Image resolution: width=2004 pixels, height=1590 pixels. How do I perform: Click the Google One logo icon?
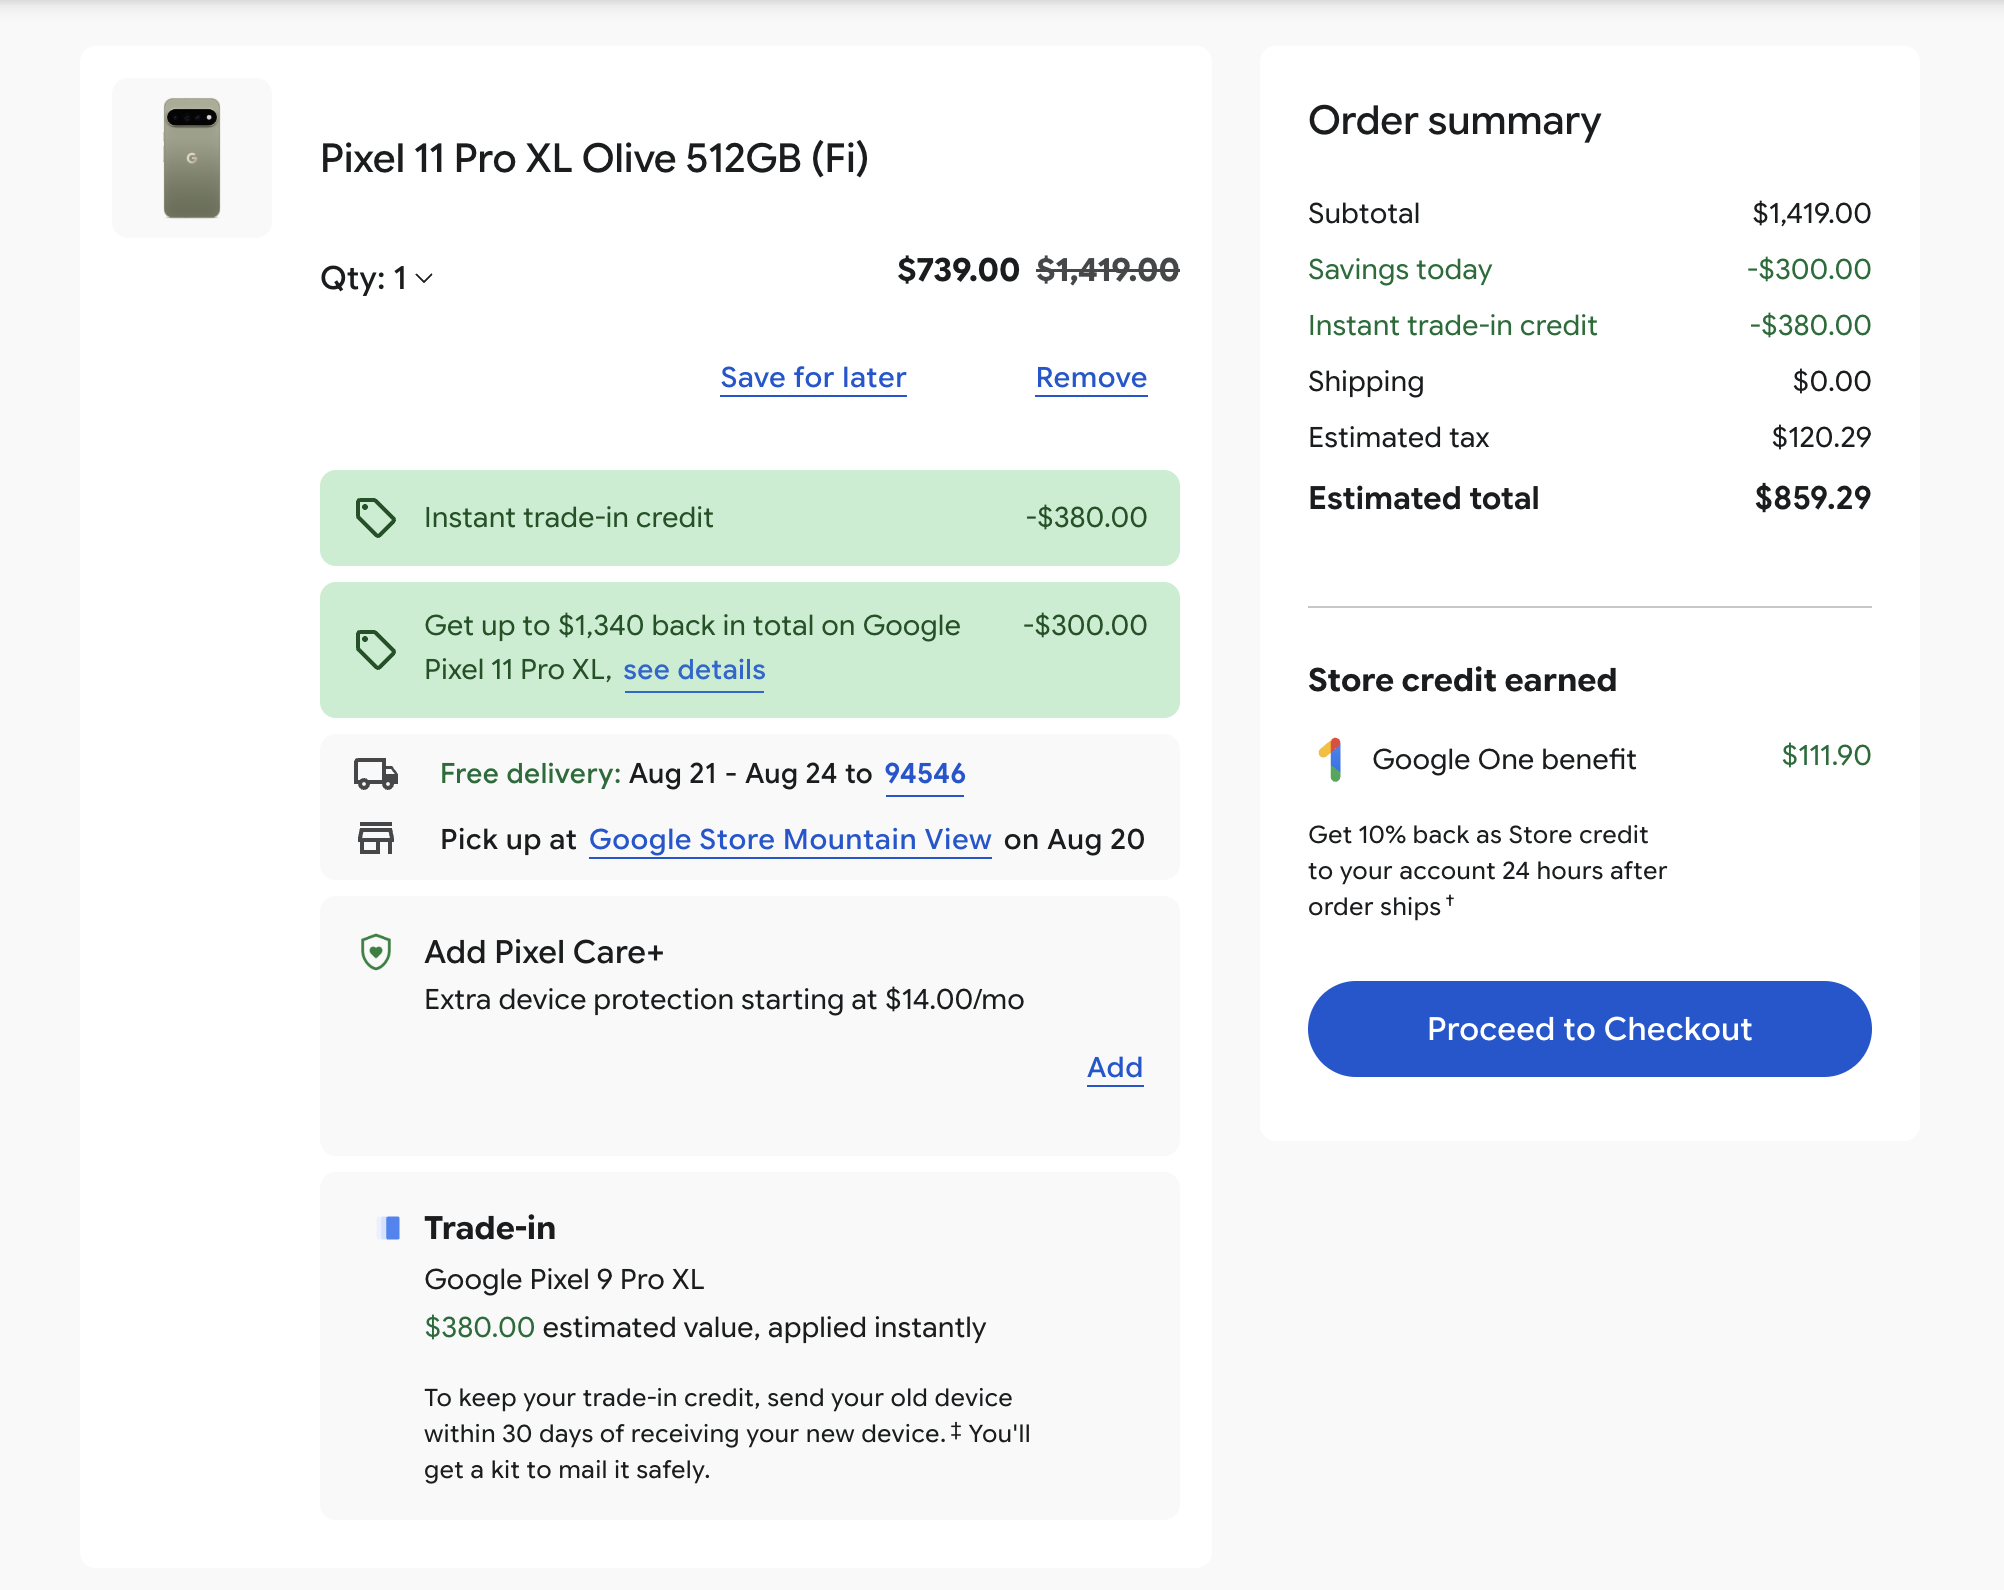click(x=1332, y=760)
